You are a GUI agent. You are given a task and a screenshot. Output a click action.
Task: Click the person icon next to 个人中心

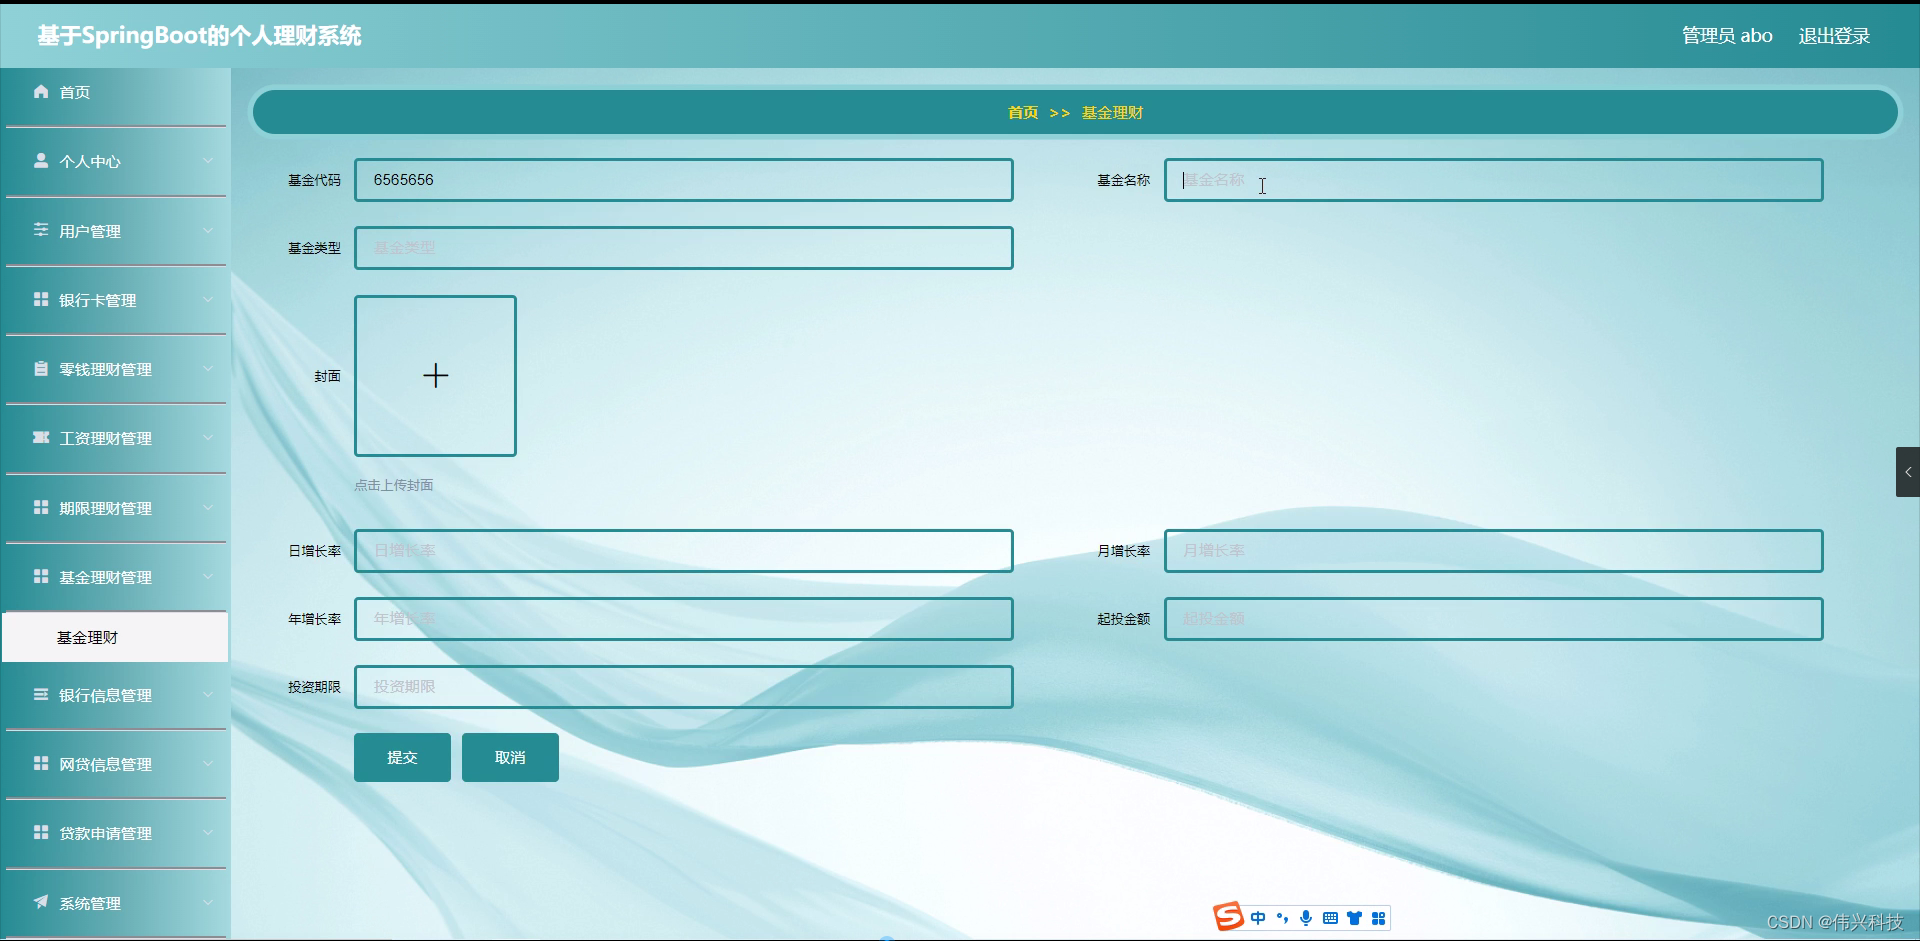click(41, 160)
